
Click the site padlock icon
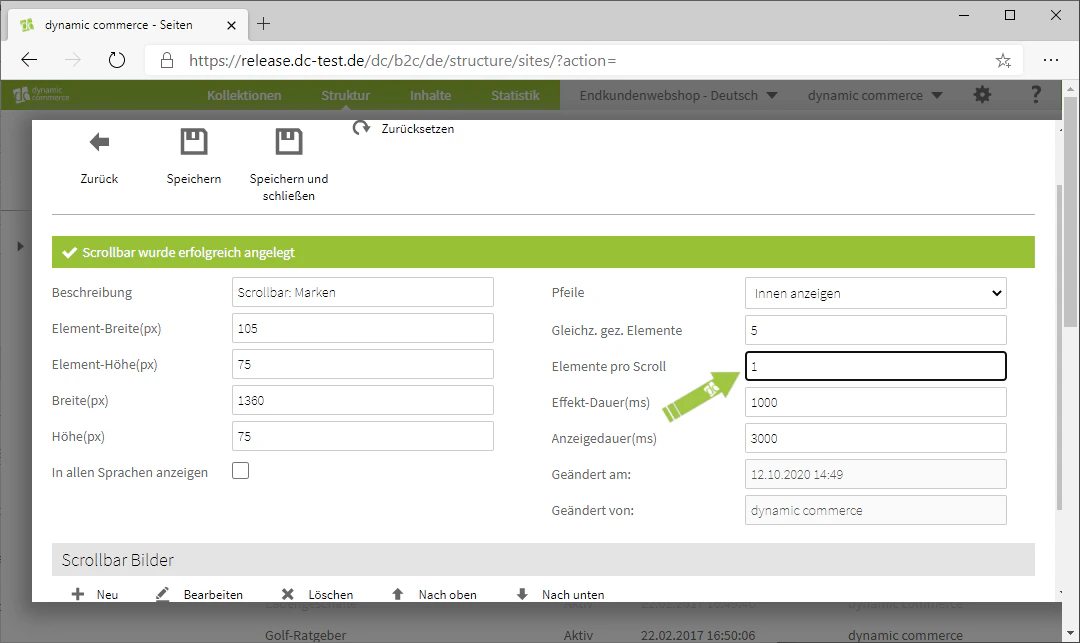[167, 61]
